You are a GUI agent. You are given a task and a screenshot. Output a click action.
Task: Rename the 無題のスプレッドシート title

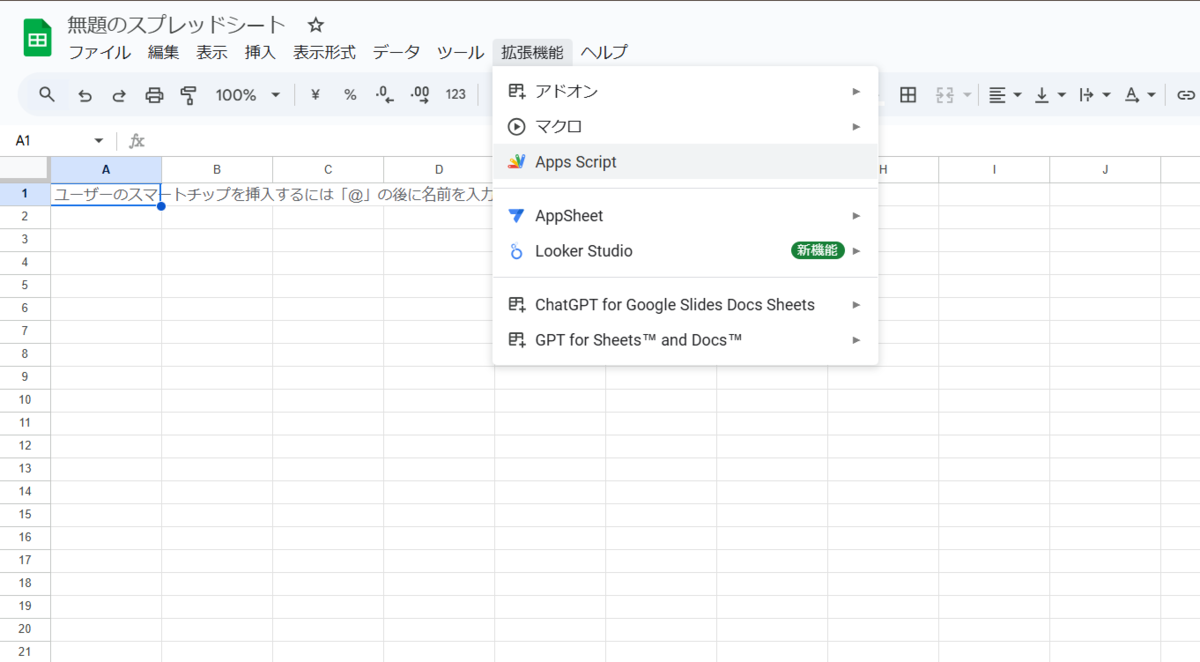[177, 25]
